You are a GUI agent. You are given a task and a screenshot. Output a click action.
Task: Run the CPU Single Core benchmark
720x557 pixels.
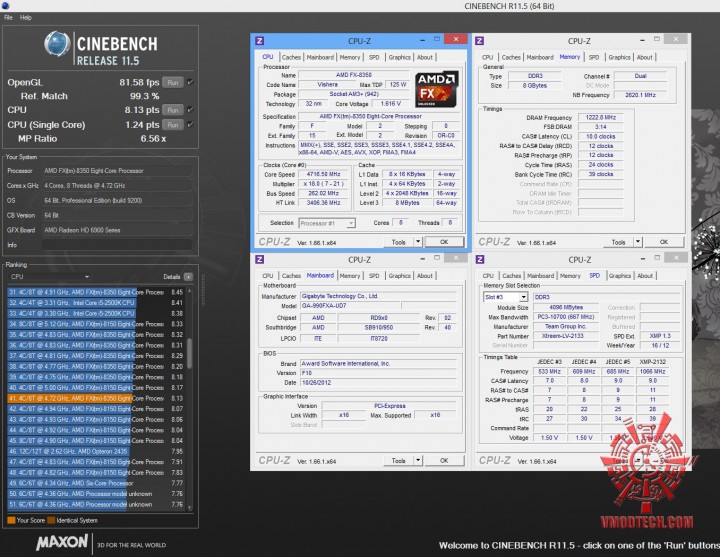pos(173,125)
